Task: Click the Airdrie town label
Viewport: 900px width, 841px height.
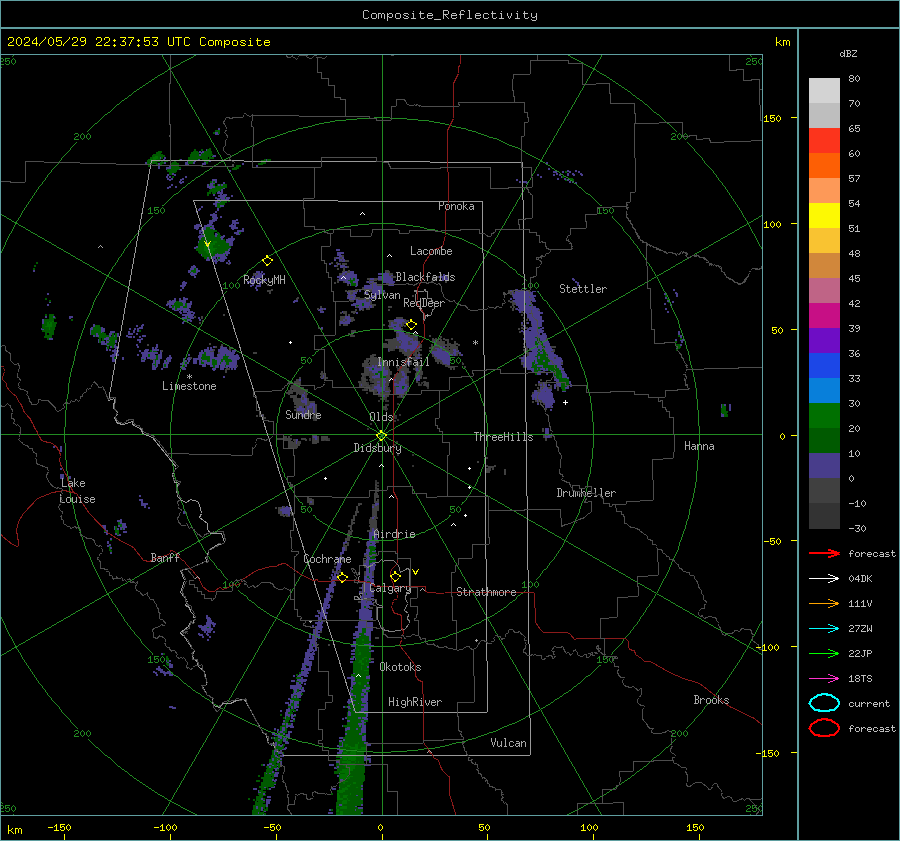Action: tap(394, 534)
